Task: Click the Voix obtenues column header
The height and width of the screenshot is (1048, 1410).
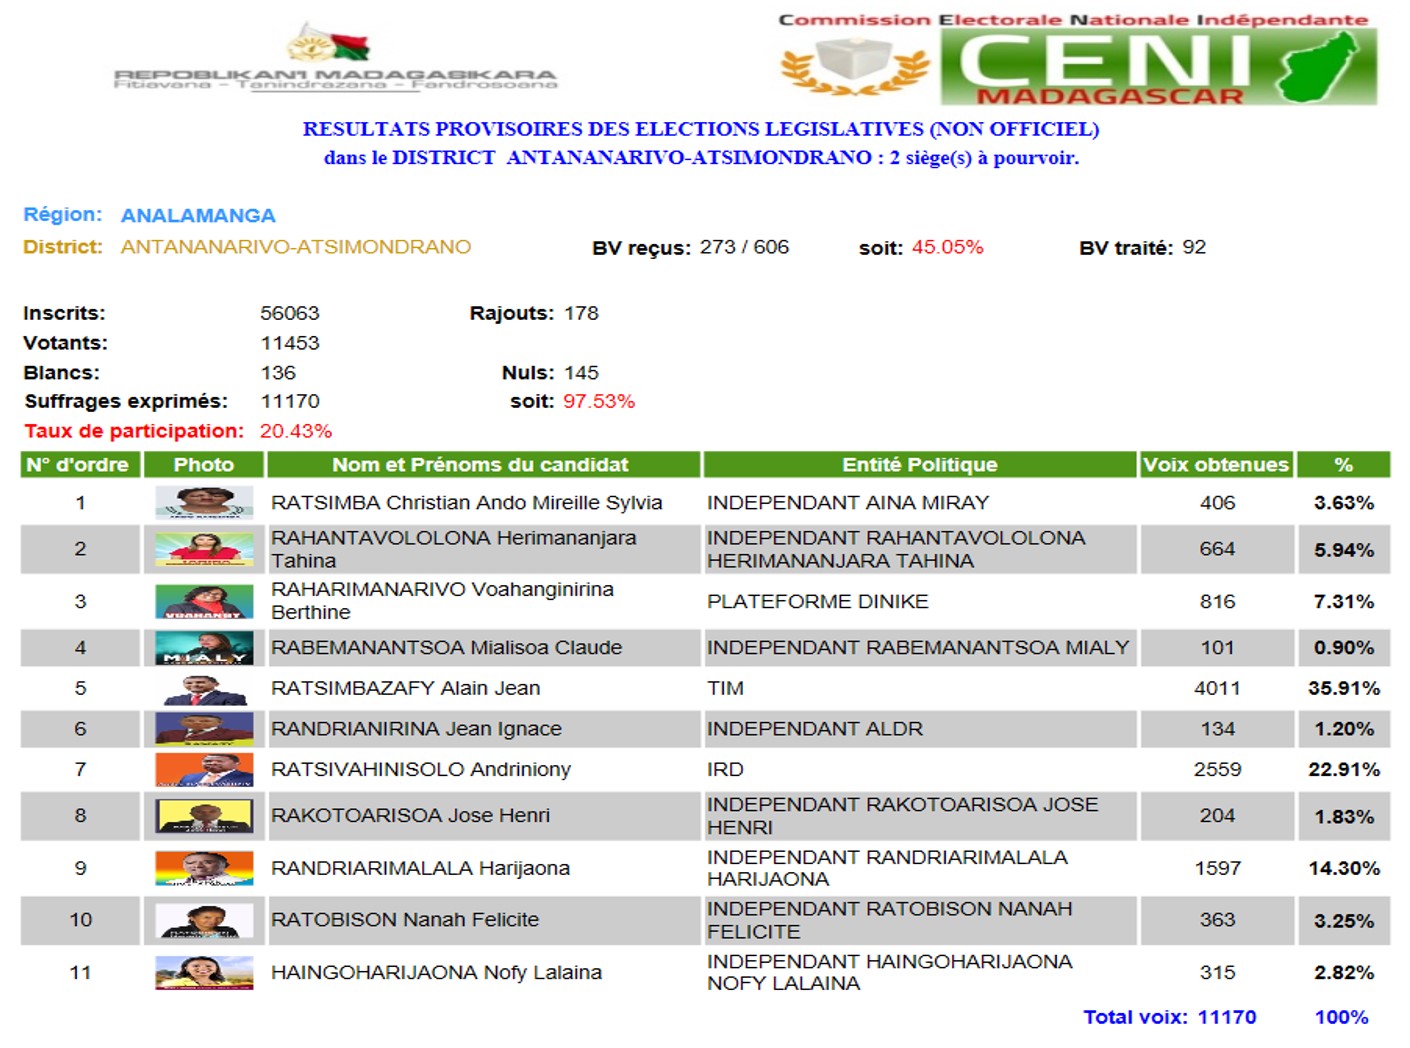Action: click(x=1217, y=464)
